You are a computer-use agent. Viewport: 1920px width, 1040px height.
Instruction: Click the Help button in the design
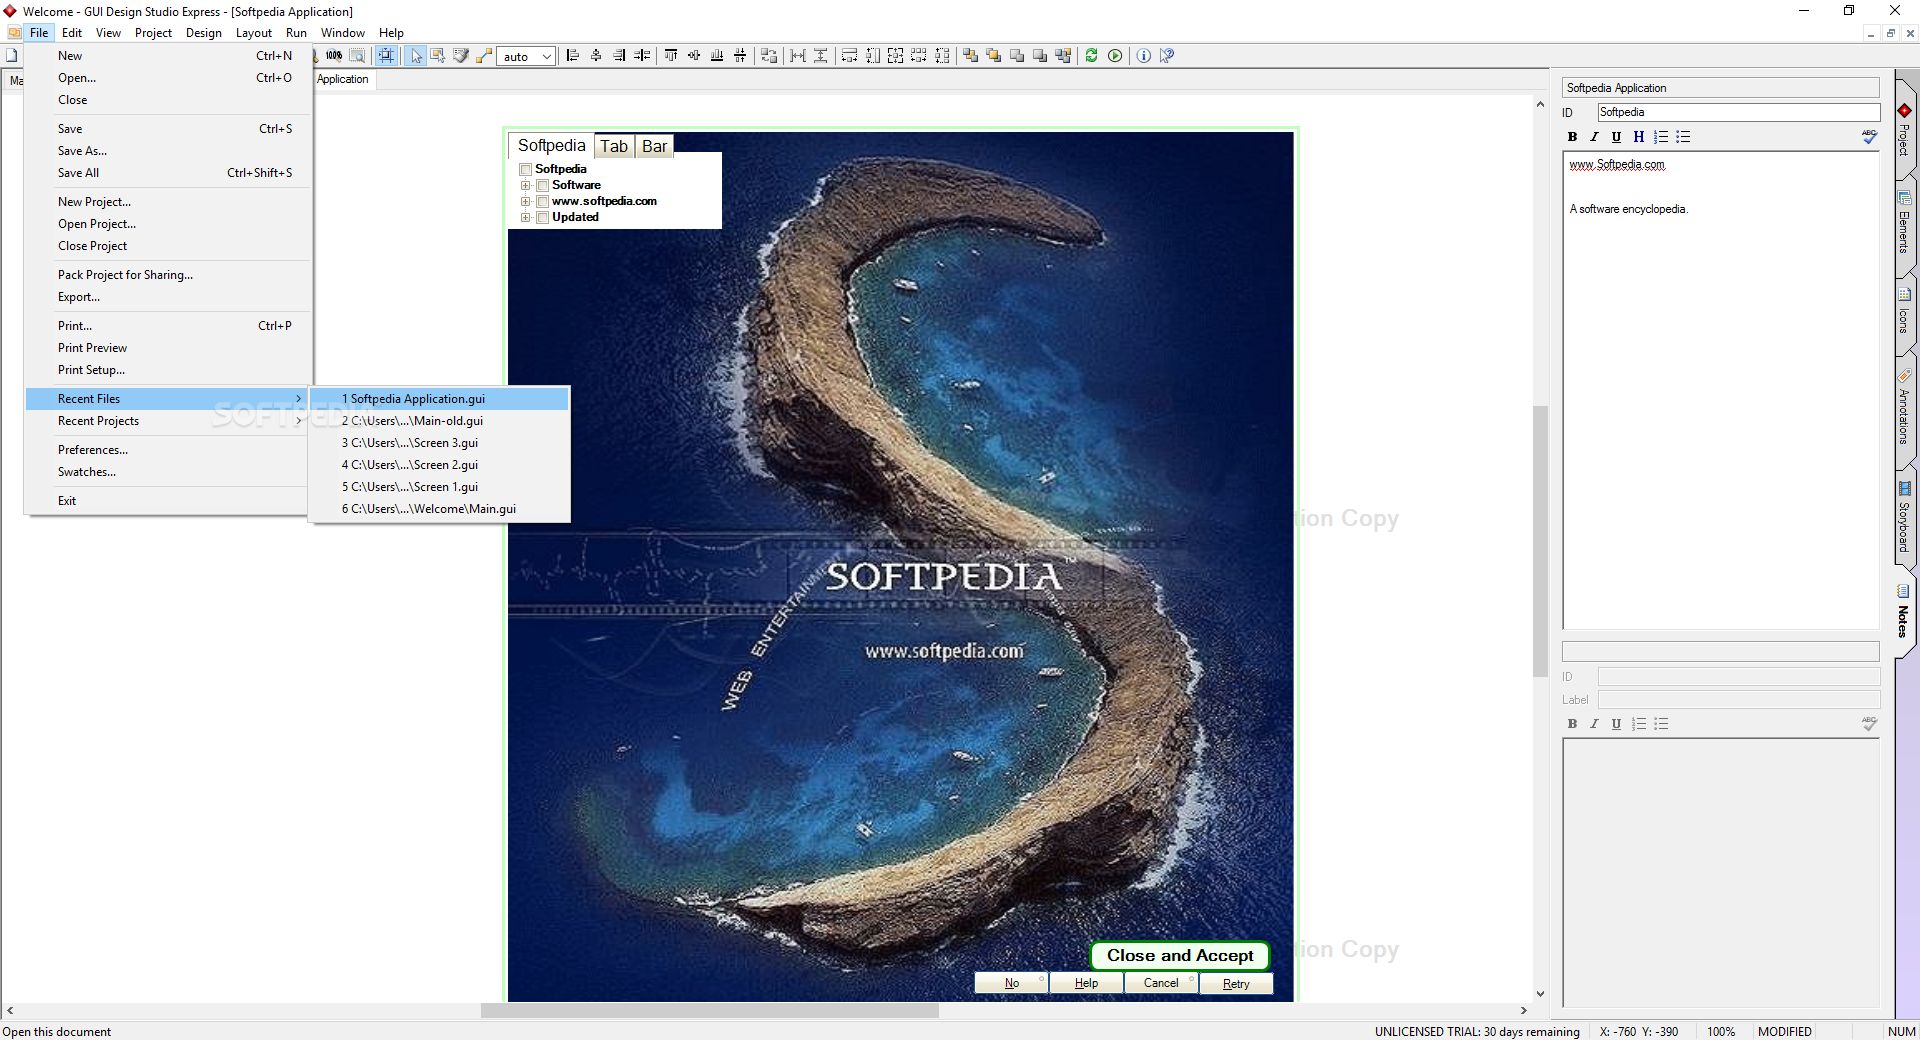coord(1086,983)
